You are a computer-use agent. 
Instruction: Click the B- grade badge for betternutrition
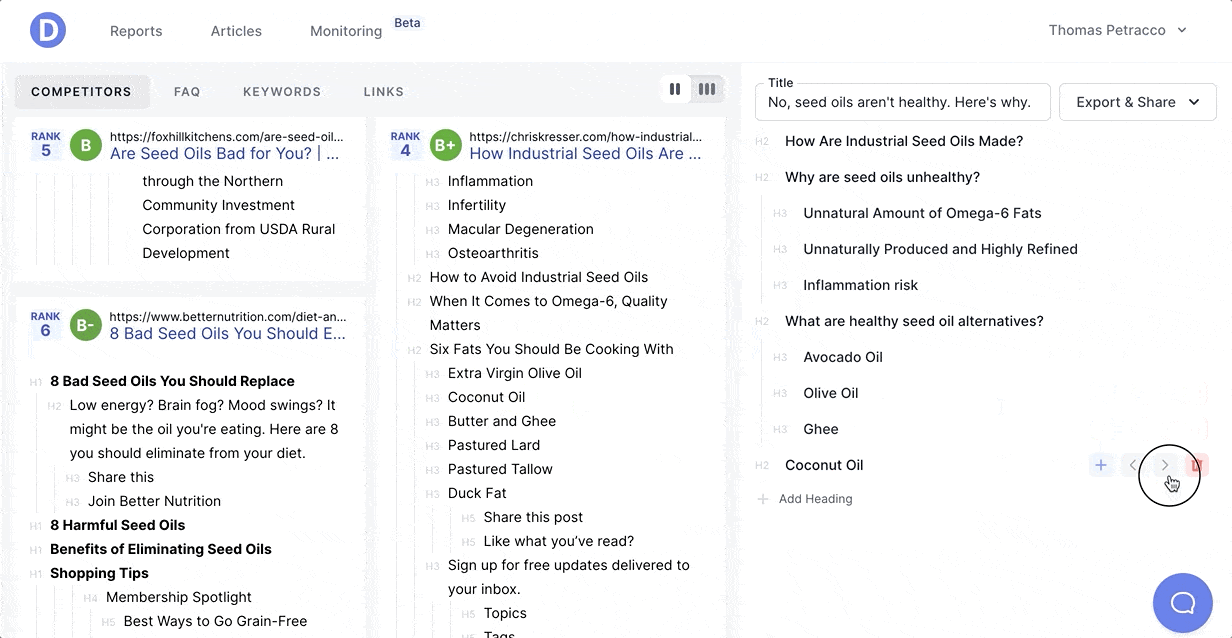click(86, 326)
